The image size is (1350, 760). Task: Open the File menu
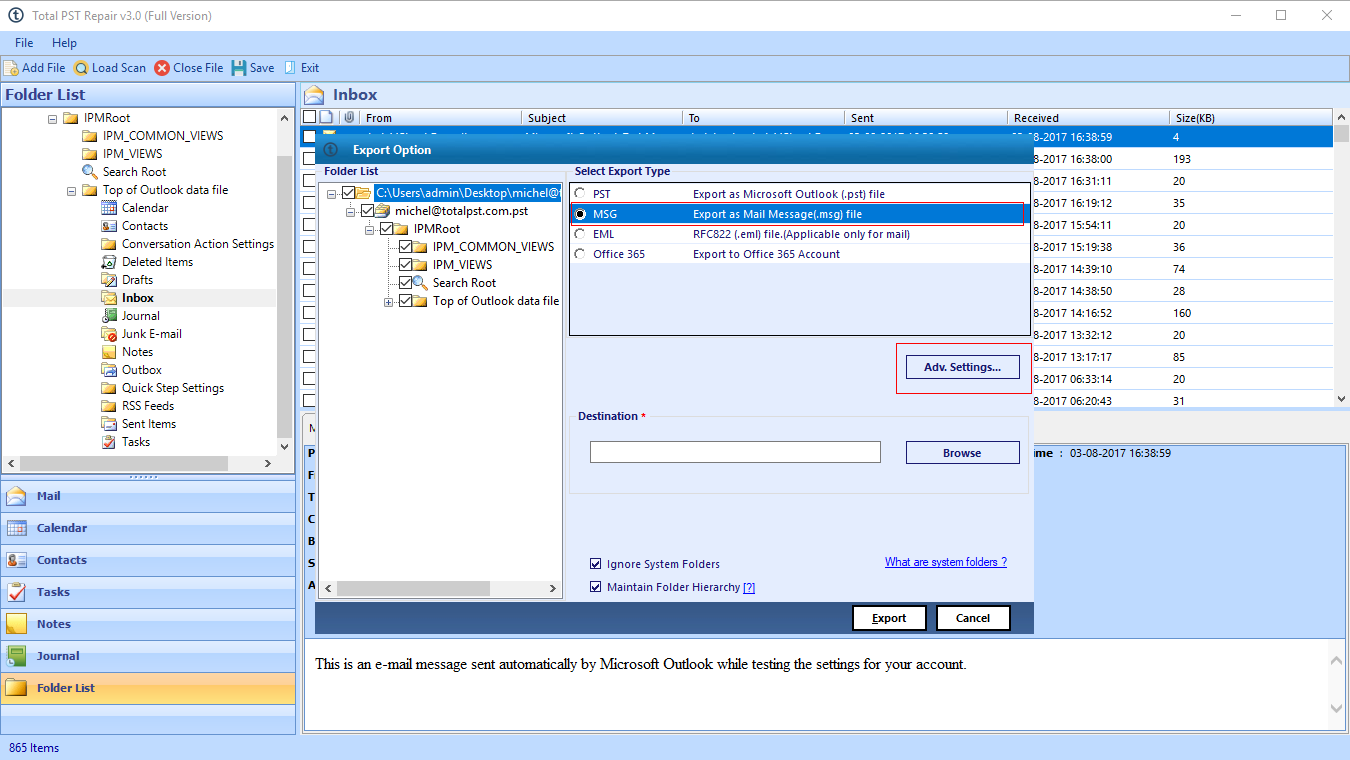[24, 43]
